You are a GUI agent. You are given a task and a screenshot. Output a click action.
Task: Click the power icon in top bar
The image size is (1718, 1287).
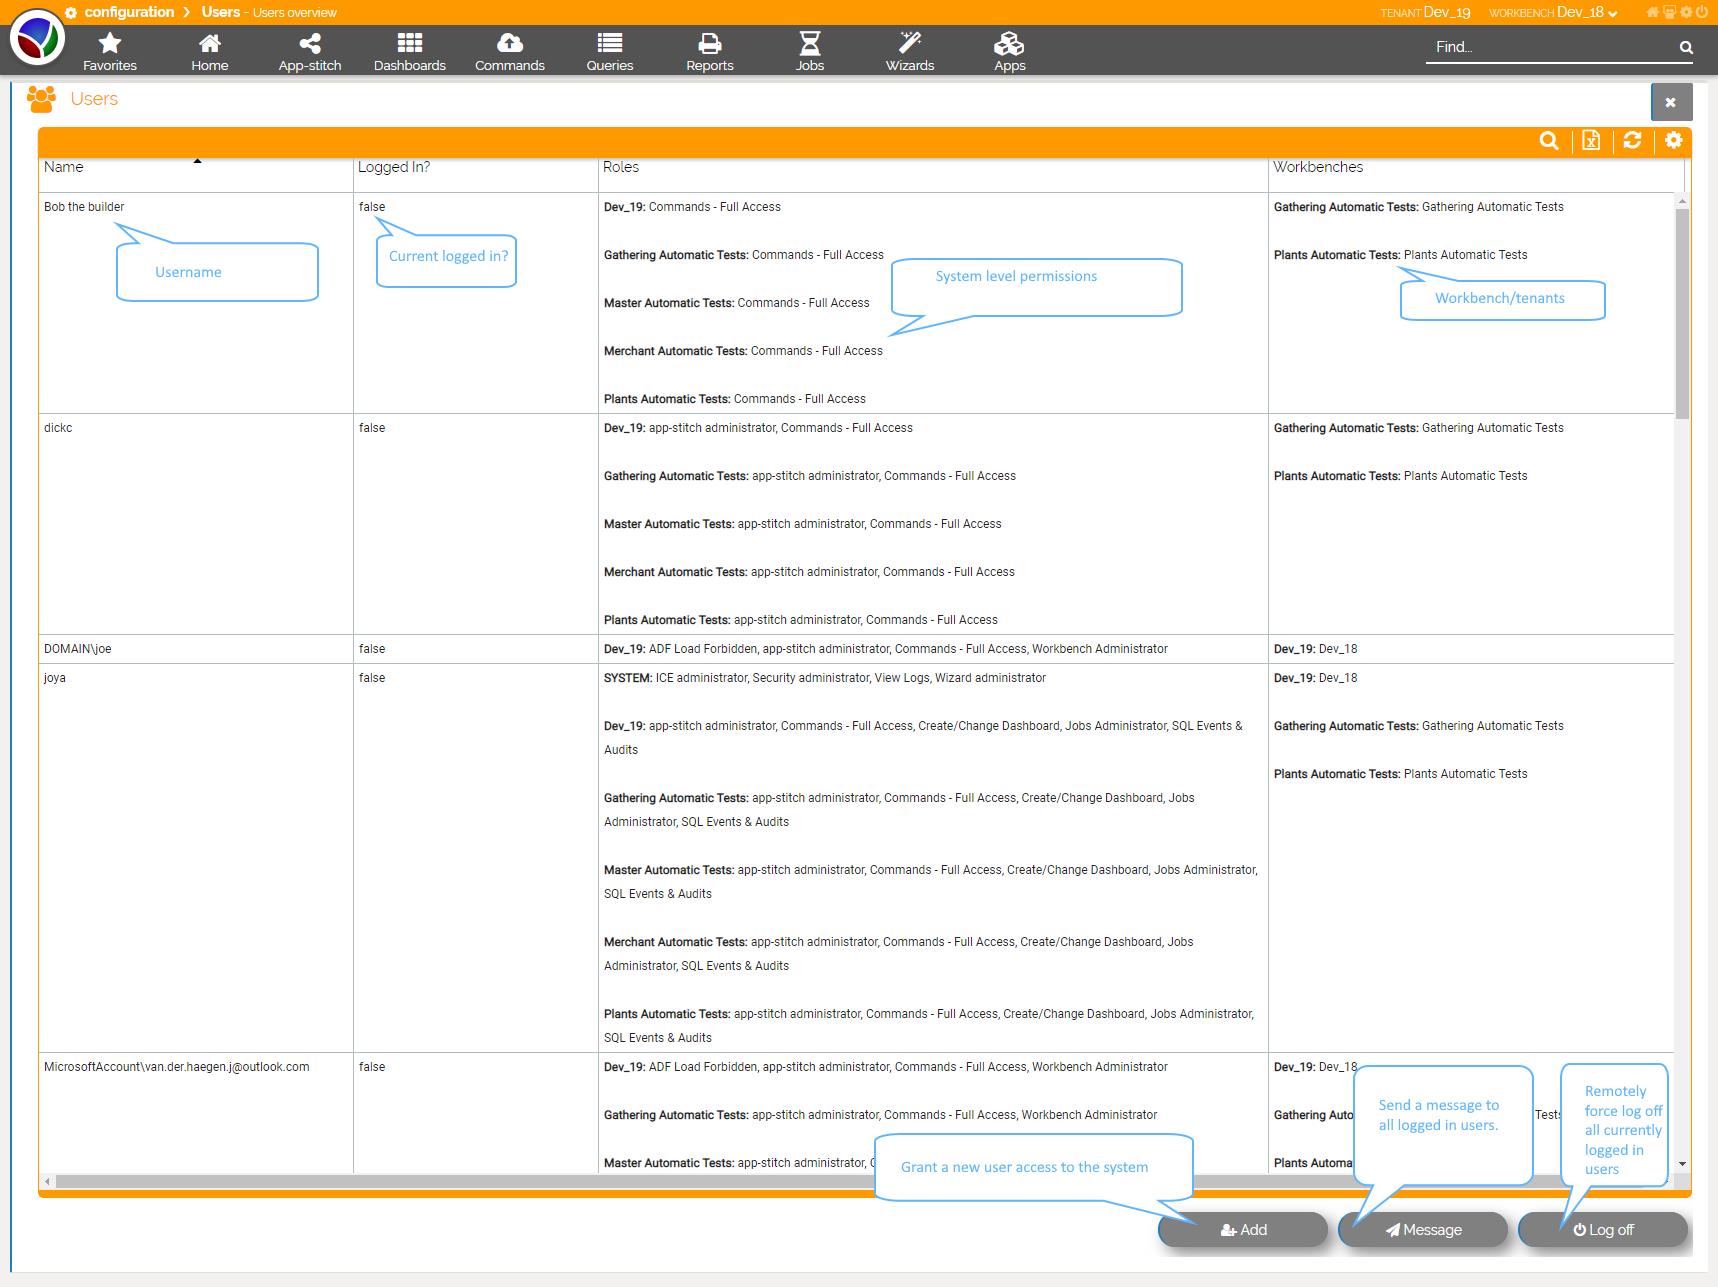pos(1701,12)
